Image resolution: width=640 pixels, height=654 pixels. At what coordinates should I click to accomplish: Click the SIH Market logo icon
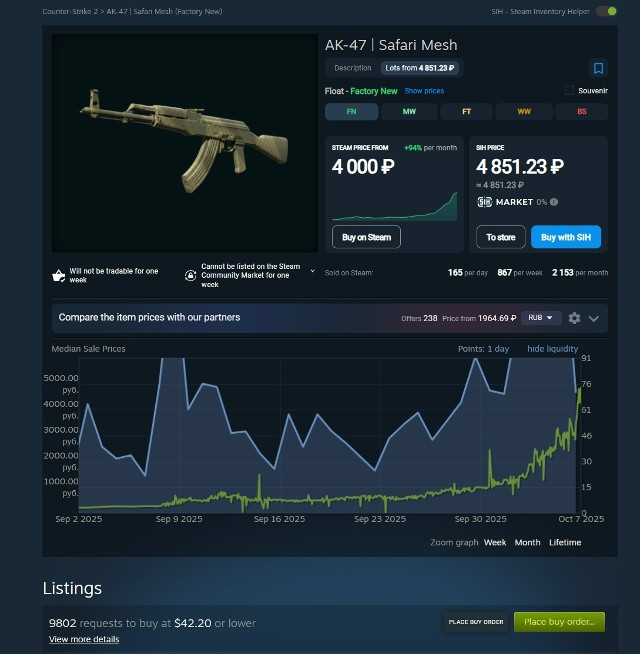click(484, 202)
